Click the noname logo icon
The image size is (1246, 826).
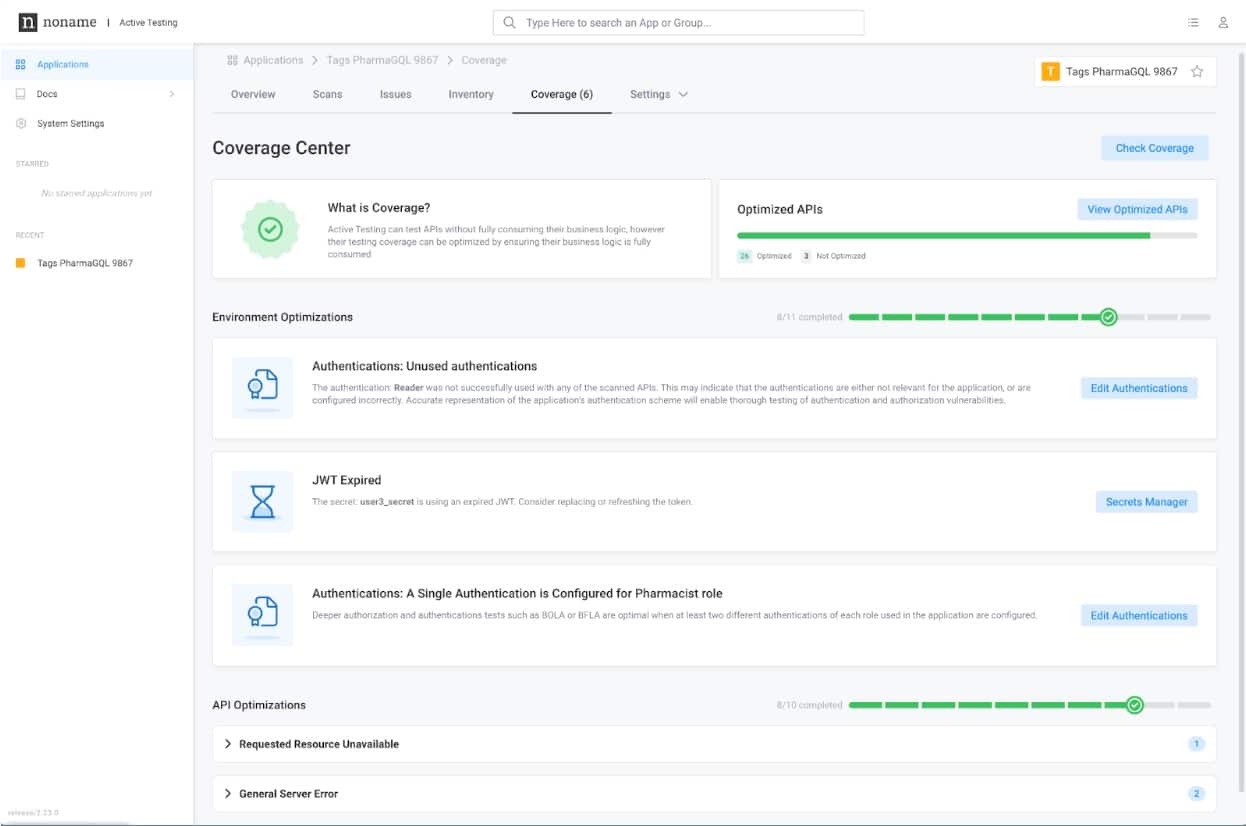coord(28,22)
